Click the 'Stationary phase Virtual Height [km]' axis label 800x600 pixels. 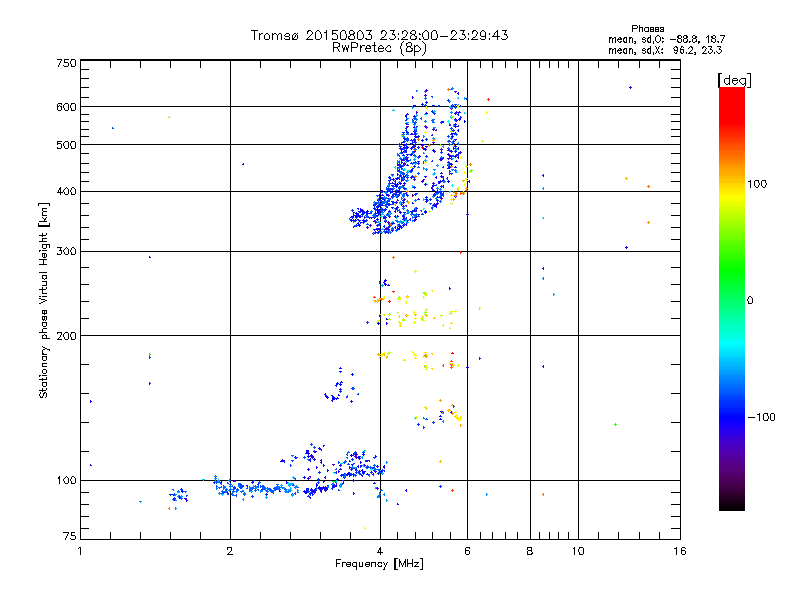click(43, 300)
